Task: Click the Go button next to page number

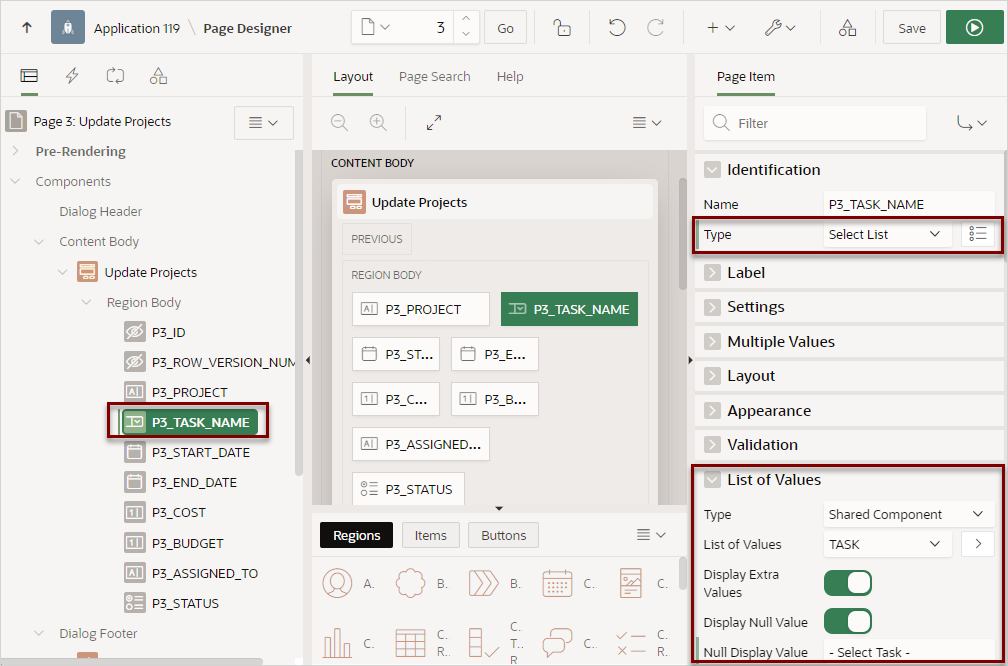Action: tap(505, 27)
